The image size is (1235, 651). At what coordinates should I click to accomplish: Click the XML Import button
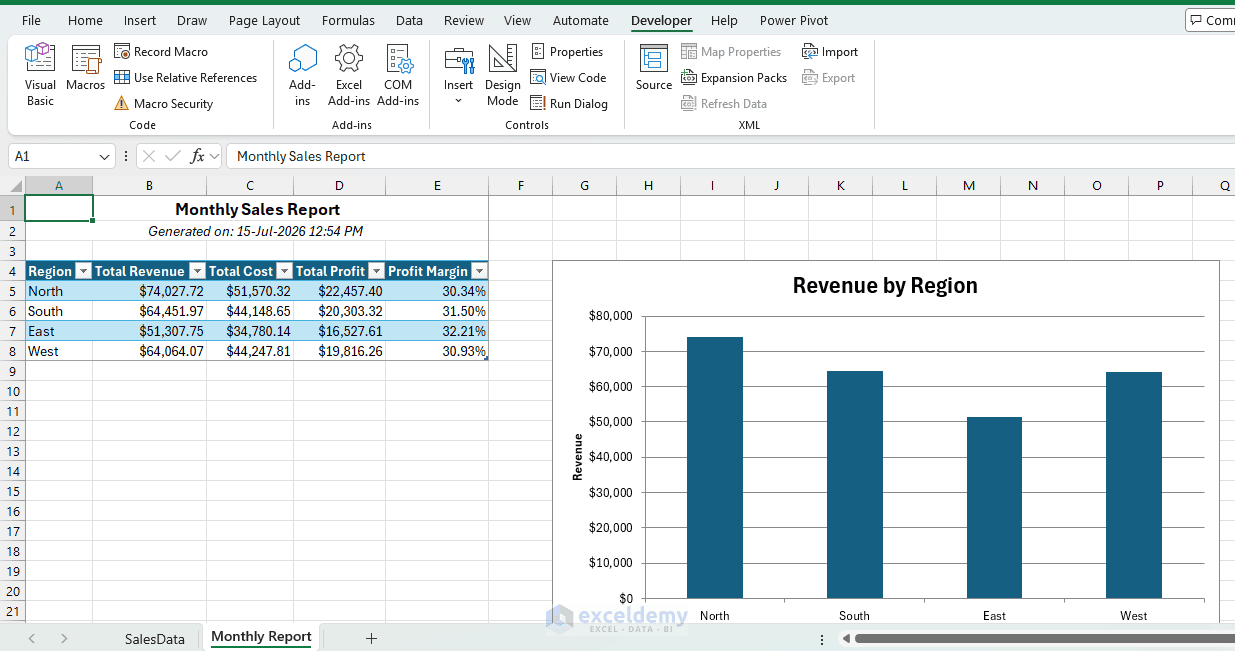[x=830, y=51]
